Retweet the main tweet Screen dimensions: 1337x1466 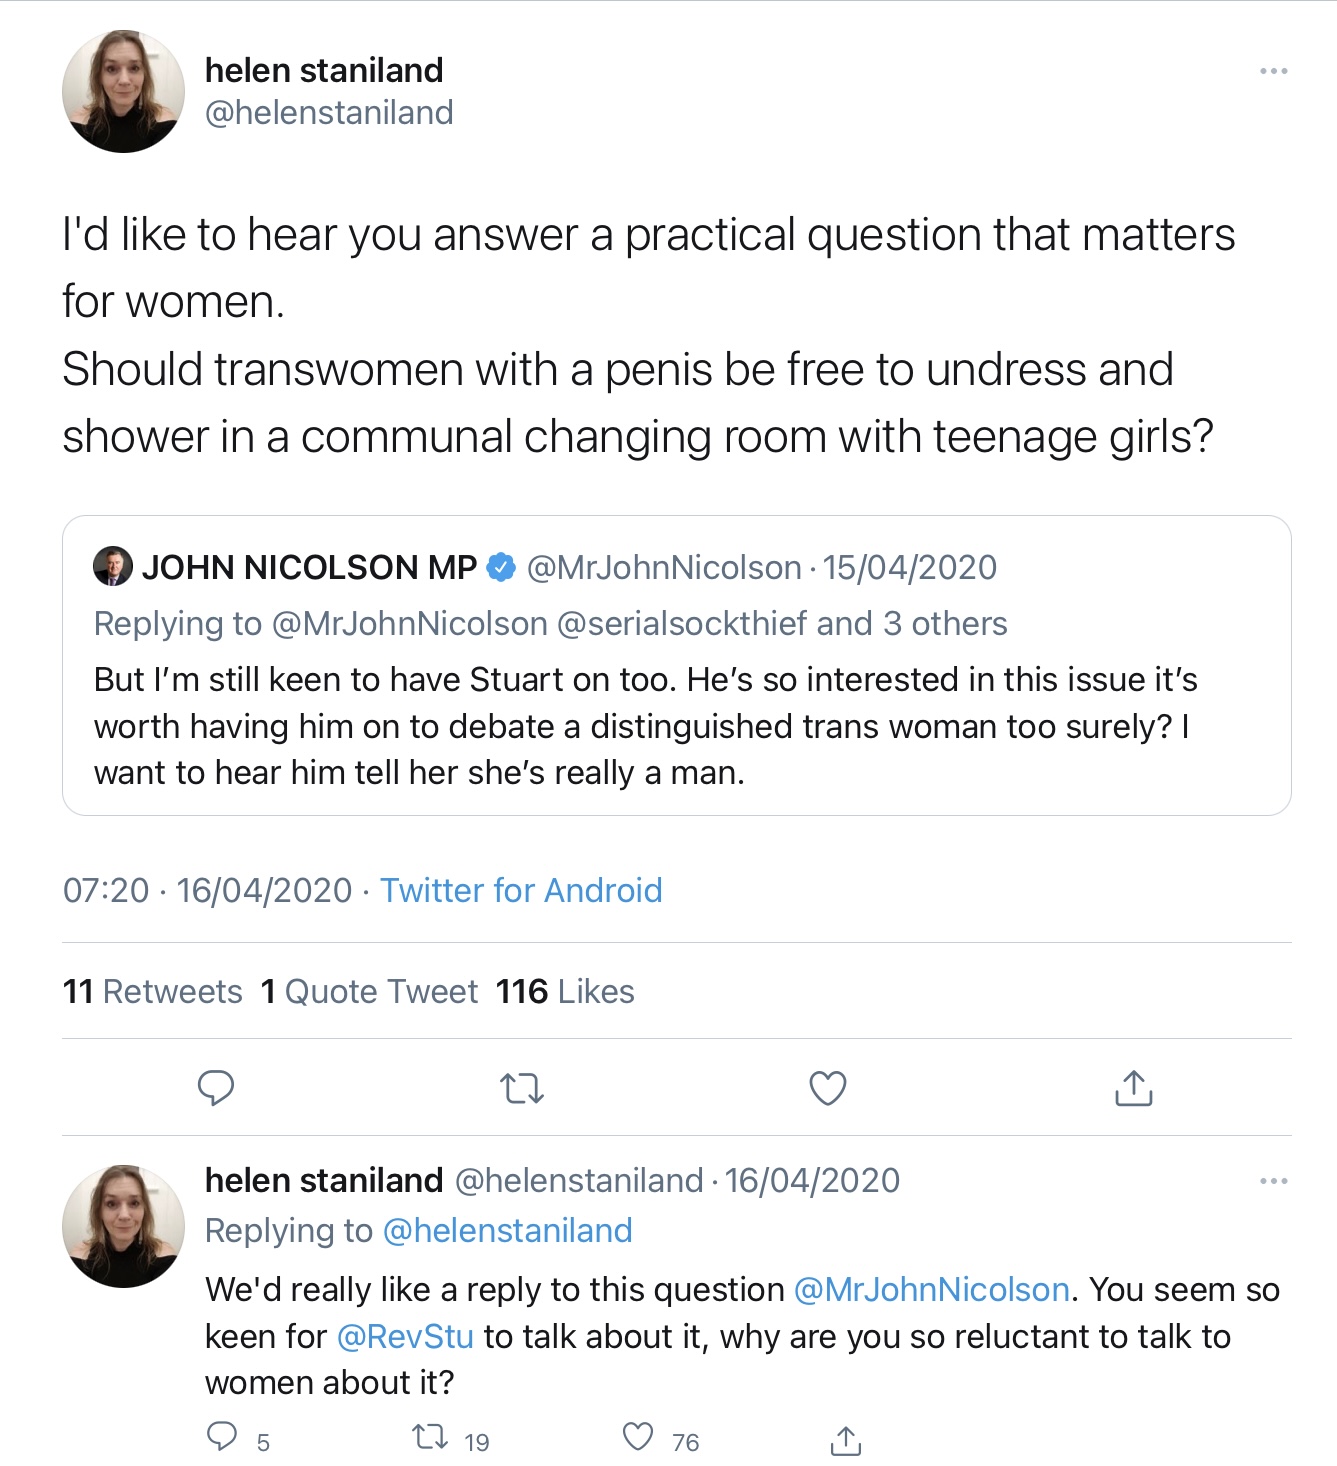click(521, 1088)
